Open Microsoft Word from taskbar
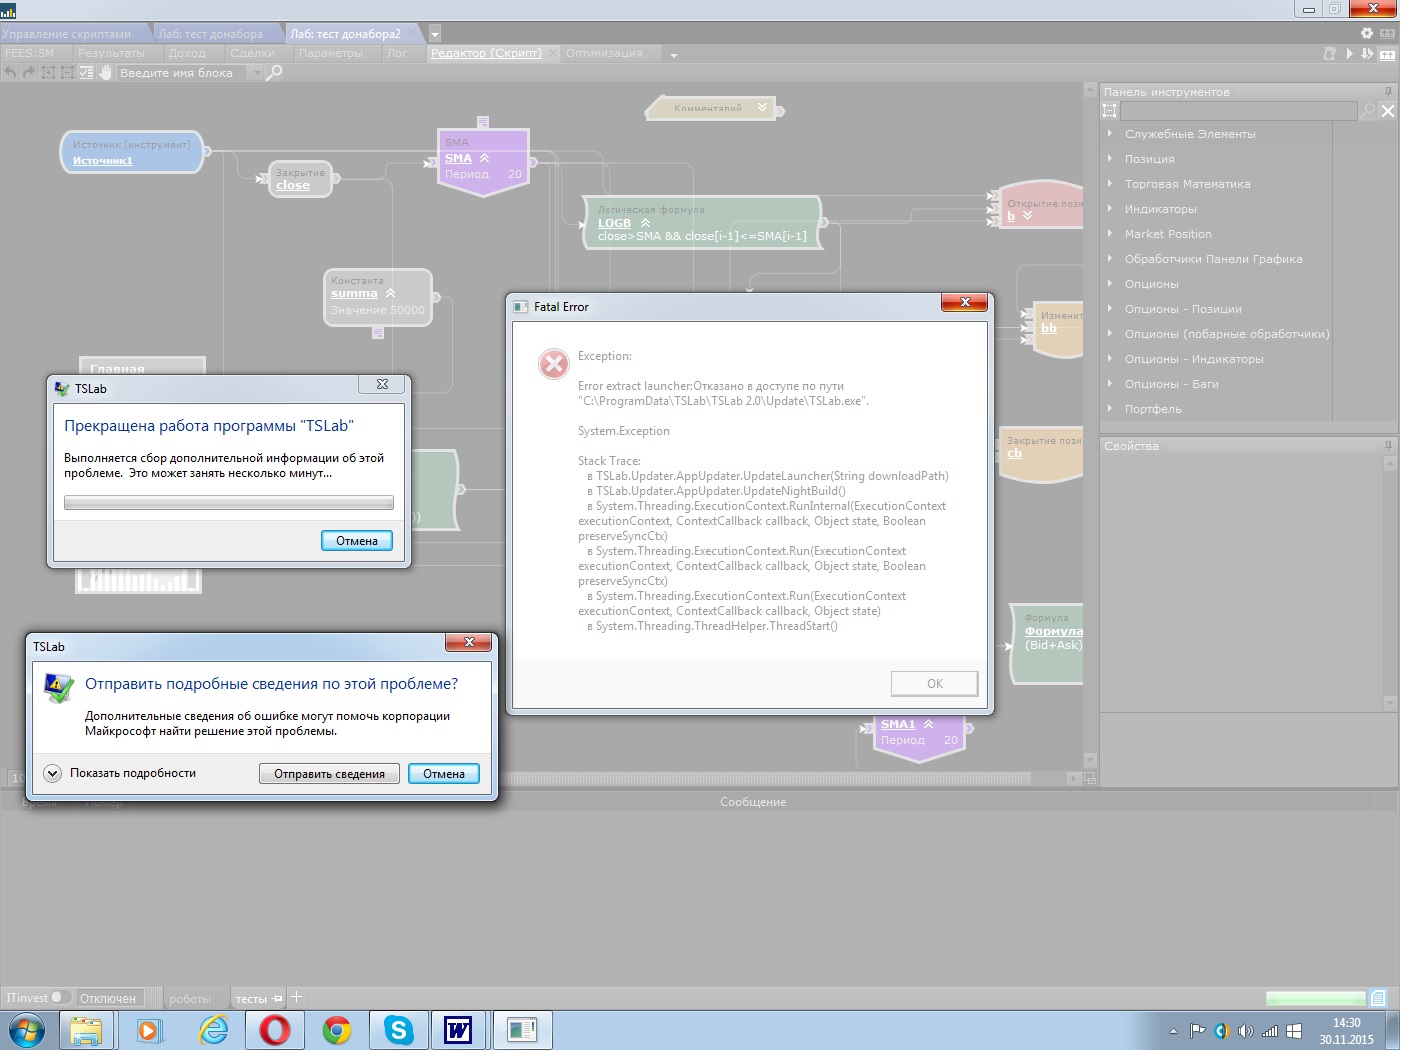The height and width of the screenshot is (1050, 1404). (x=458, y=1029)
